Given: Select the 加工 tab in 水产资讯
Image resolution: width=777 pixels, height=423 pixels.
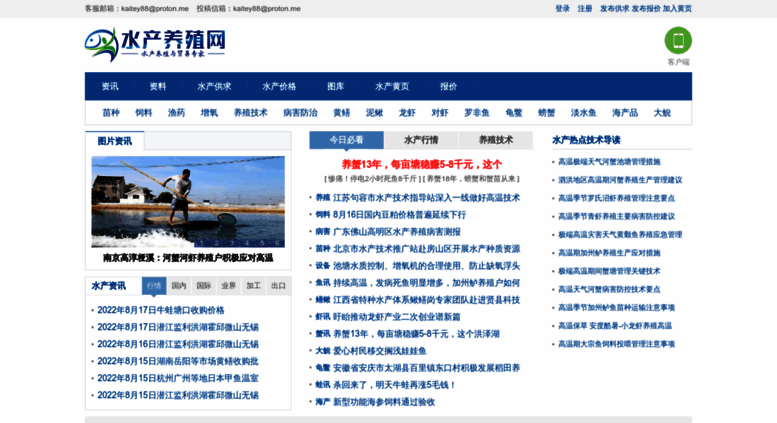Looking at the screenshot, I should [253, 286].
